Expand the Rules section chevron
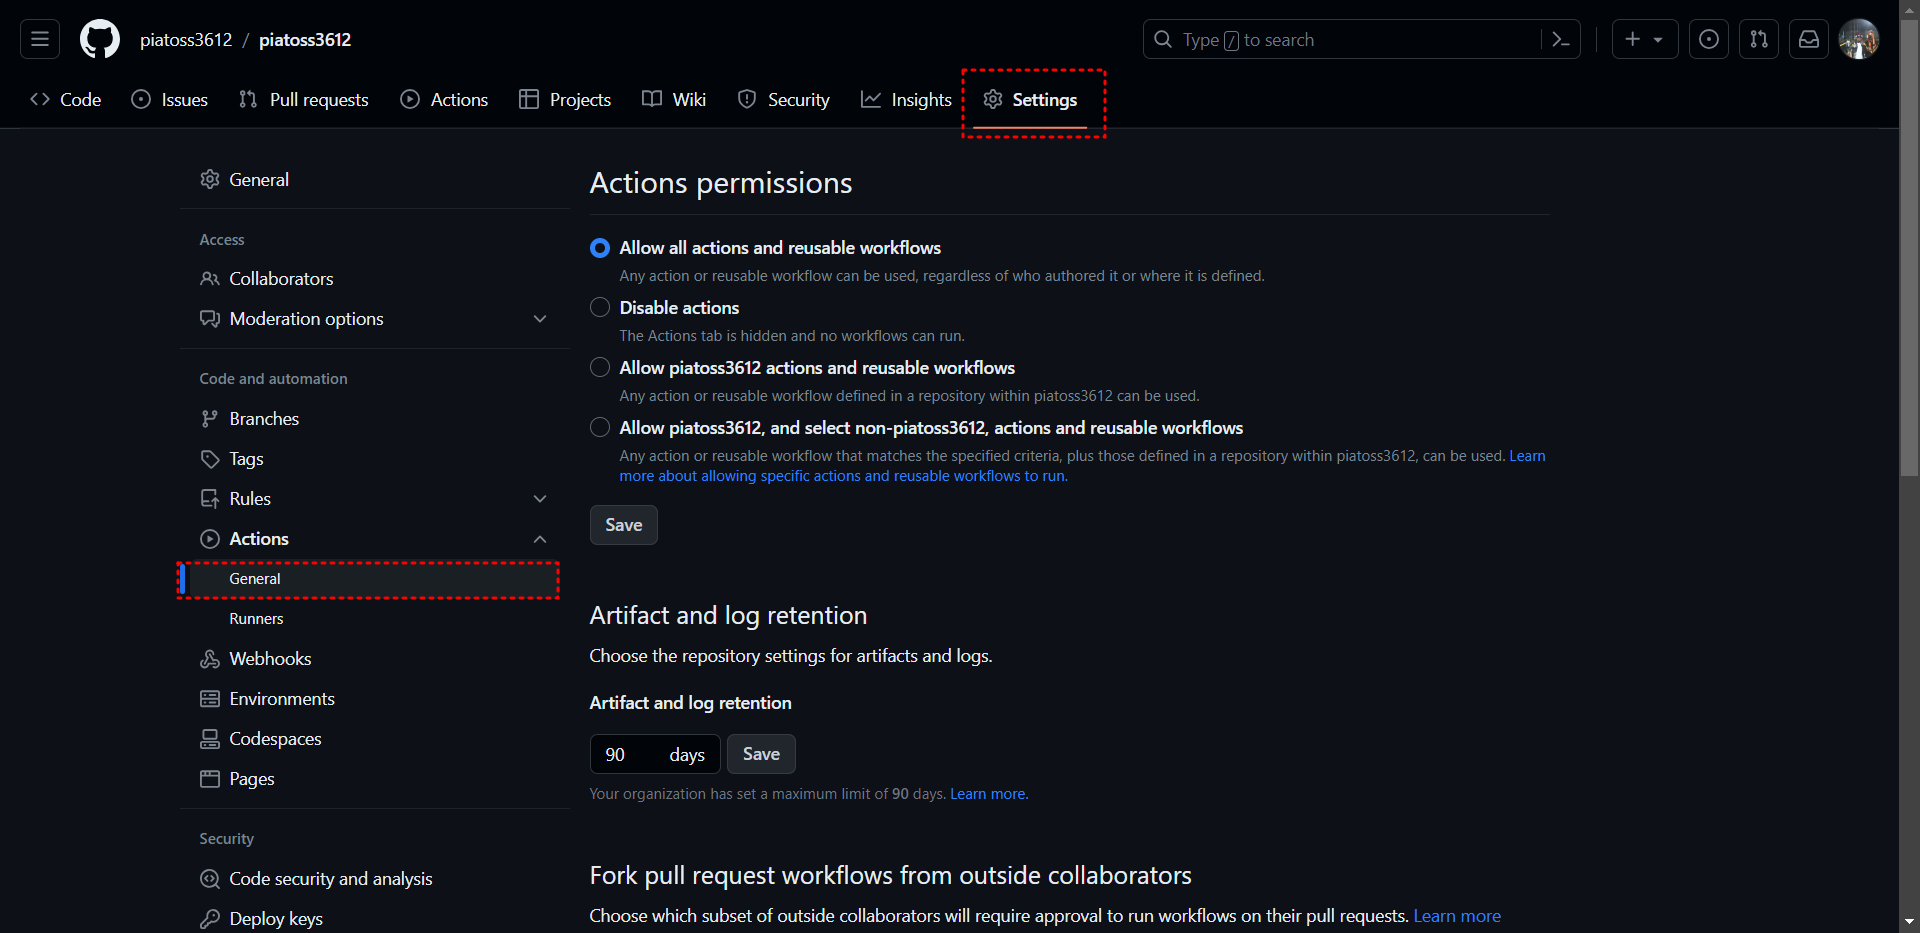Viewport: 1920px width, 933px height. pos(540,499)
